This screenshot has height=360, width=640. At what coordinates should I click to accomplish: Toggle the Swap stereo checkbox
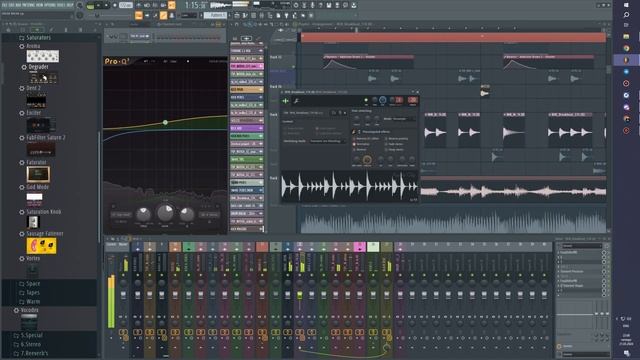tap(386, 149)
